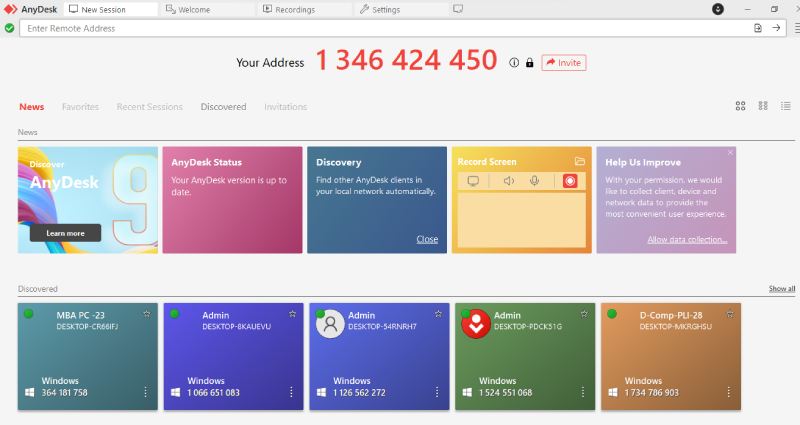Switch to small tiles view
Screen dimensions: 800x425
click(763, 106)
